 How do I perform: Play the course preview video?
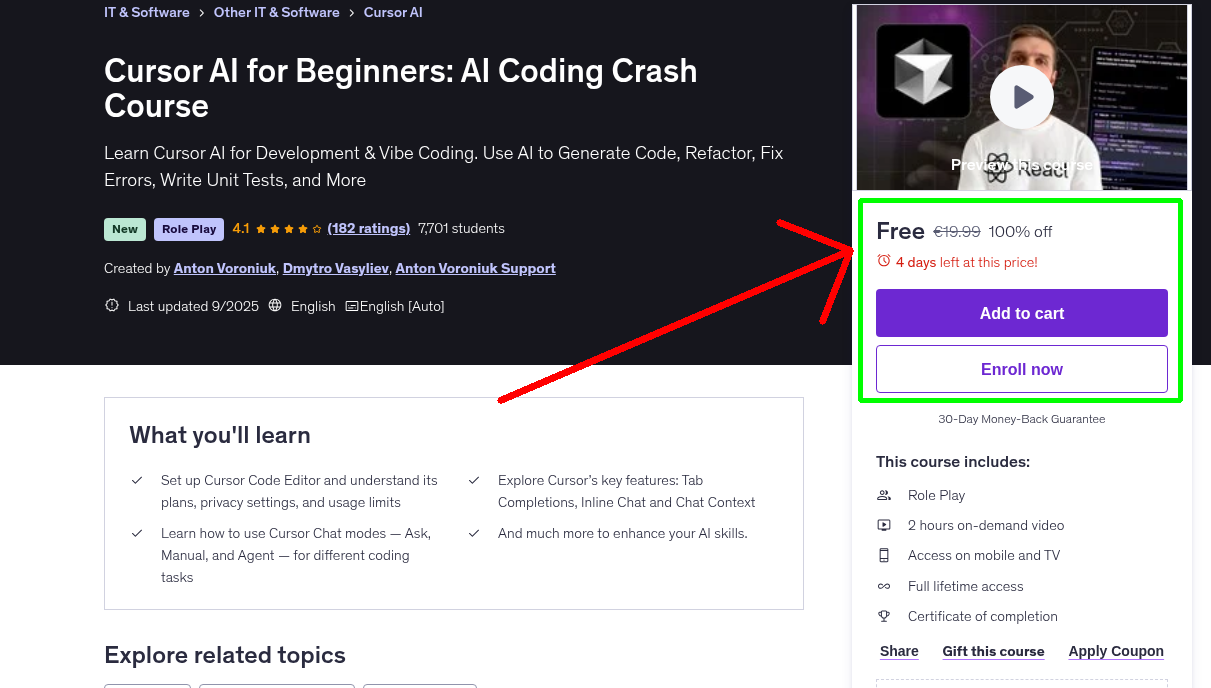tap(1022, 97)
